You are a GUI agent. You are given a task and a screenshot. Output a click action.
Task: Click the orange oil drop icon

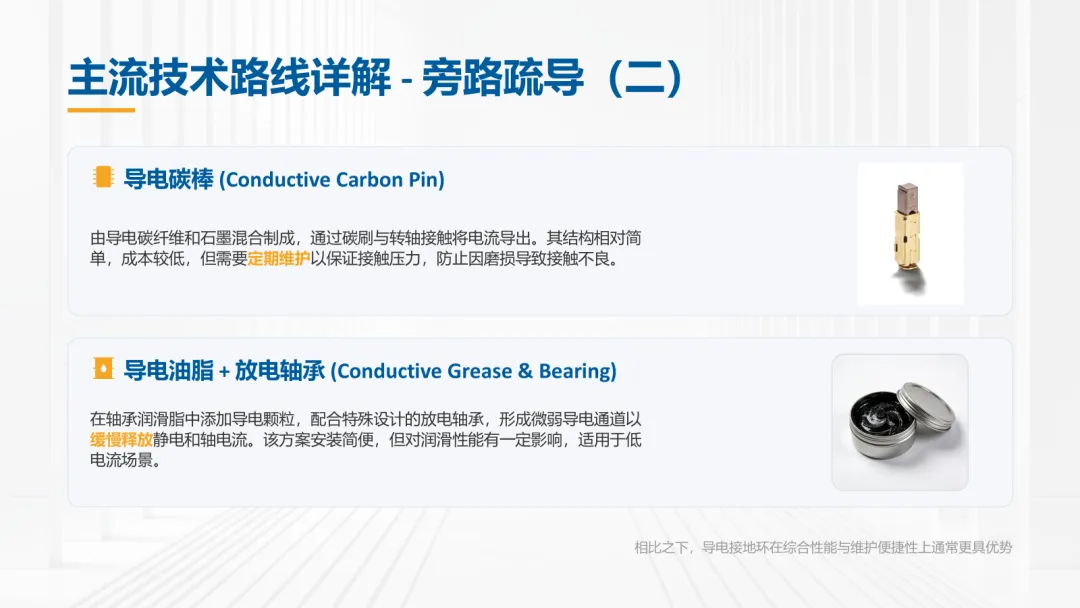(101, 370)
